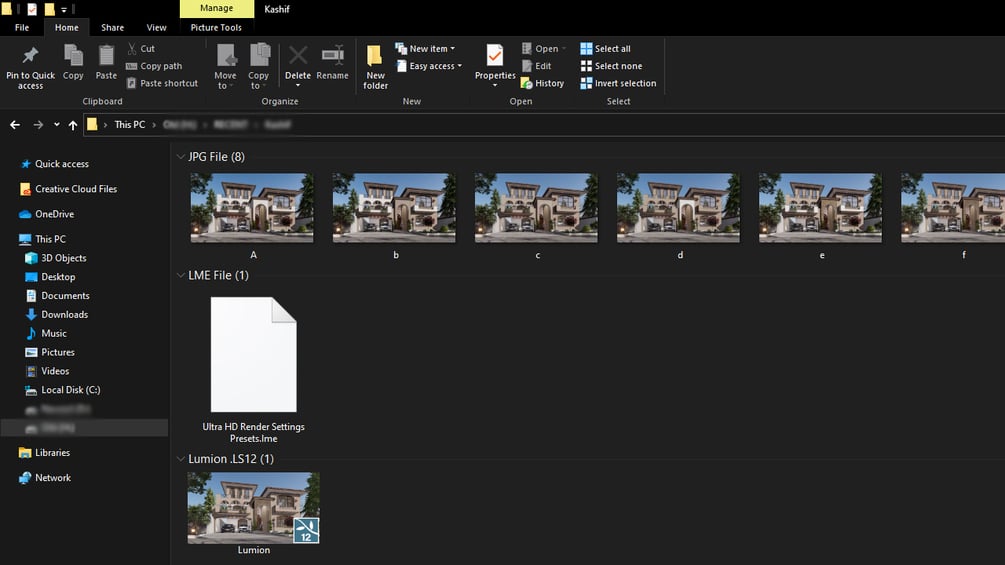Screen dimensions: 1005x565
Task: Select image thumbnail named b
Action: pyautogui.click(x=394, y=208)
